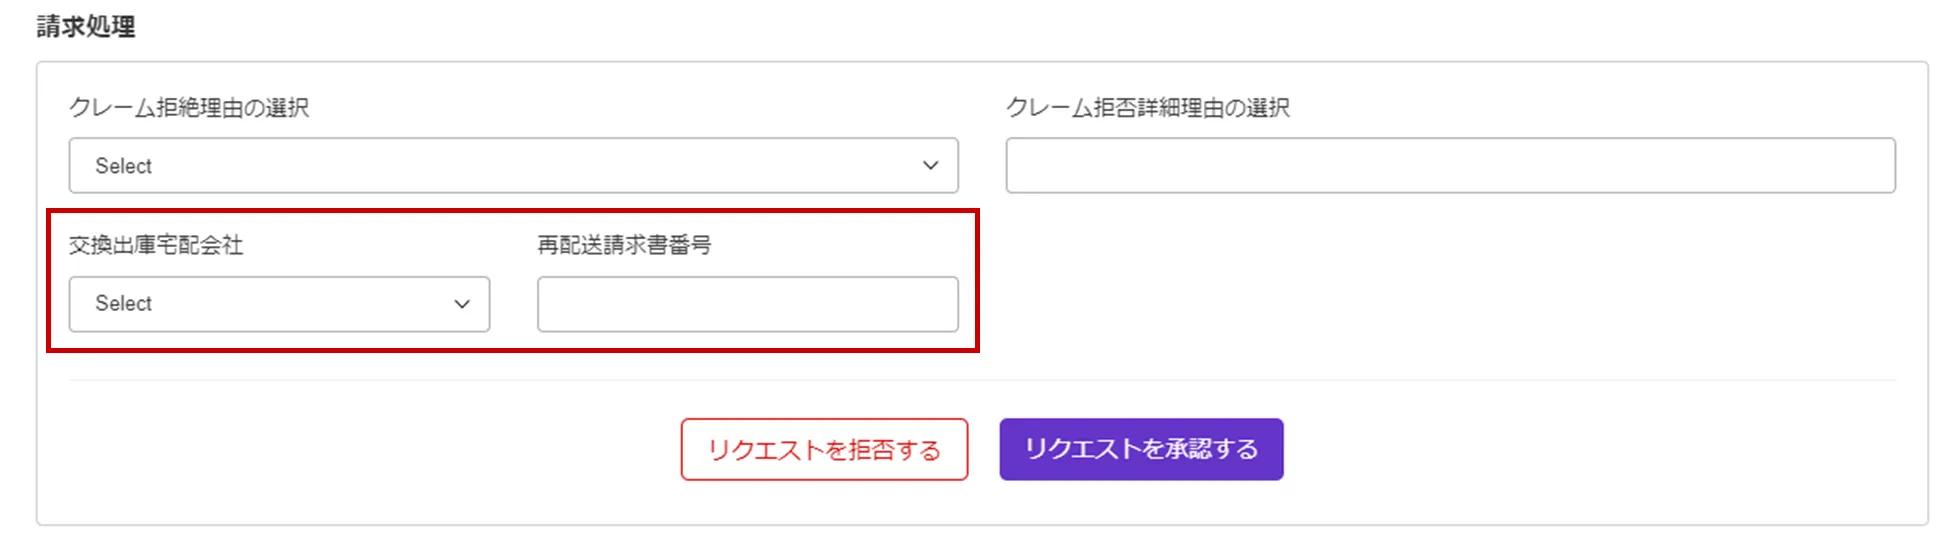Image resolution: width=1954 pixels, height=543 pixels.
Task: Click the クレーム拒否詳細理由の選択 input field
Action: click(1450, 165)
